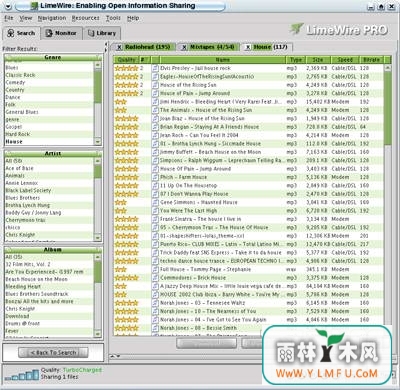Click the file icon for Phish - Farm House

coord(155,177)
